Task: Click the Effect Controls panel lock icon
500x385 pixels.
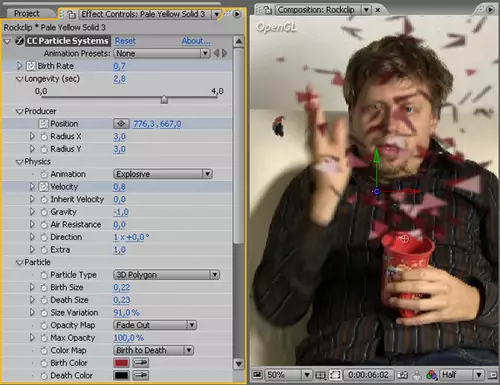Action: pos(71,14)
